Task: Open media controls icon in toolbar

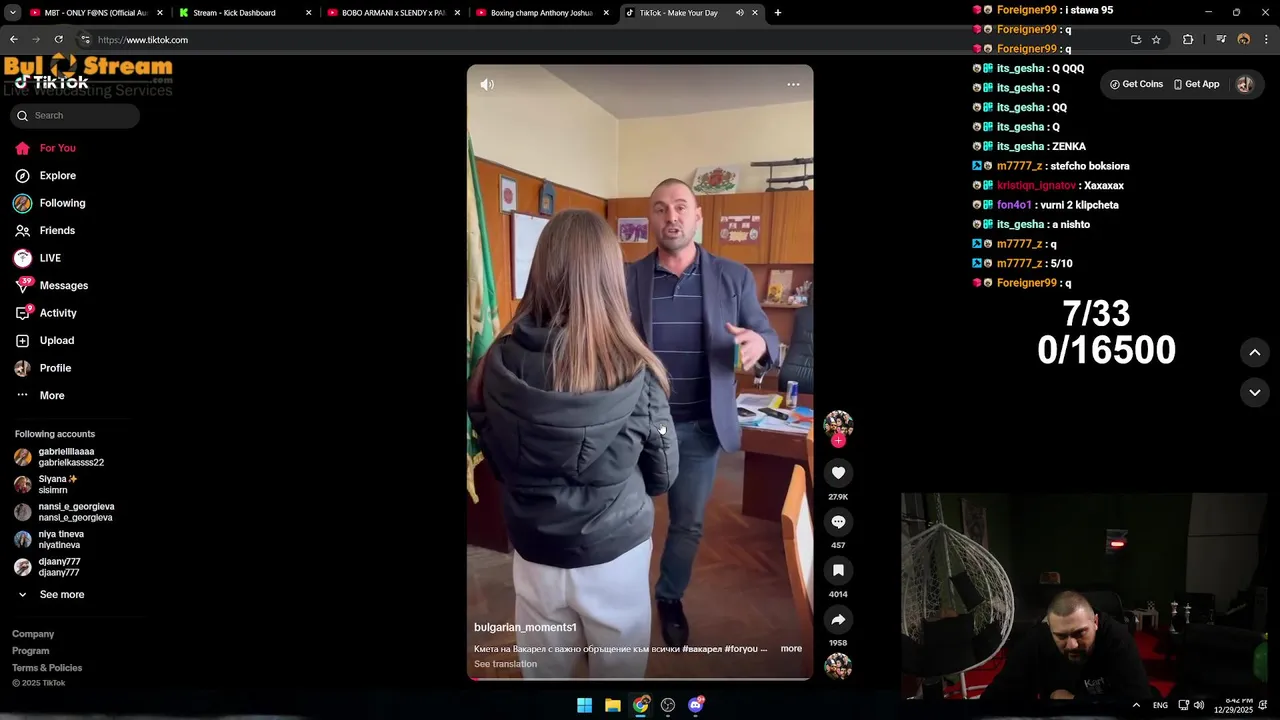Action: tap(1221, 40)
